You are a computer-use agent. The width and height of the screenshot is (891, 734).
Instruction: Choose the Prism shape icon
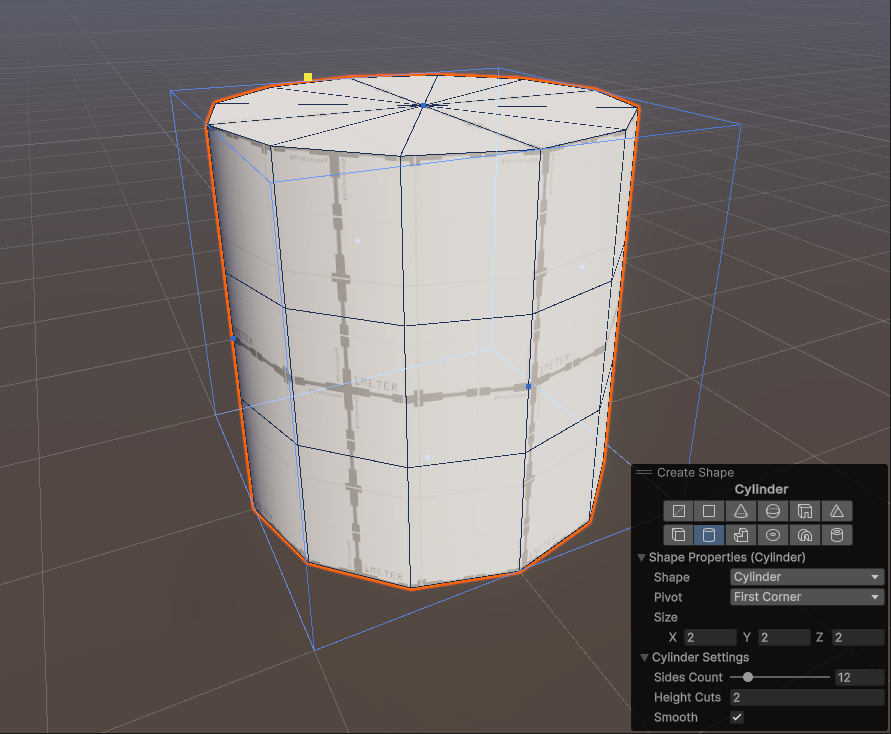pyautogui.click(x=837, y=511)
